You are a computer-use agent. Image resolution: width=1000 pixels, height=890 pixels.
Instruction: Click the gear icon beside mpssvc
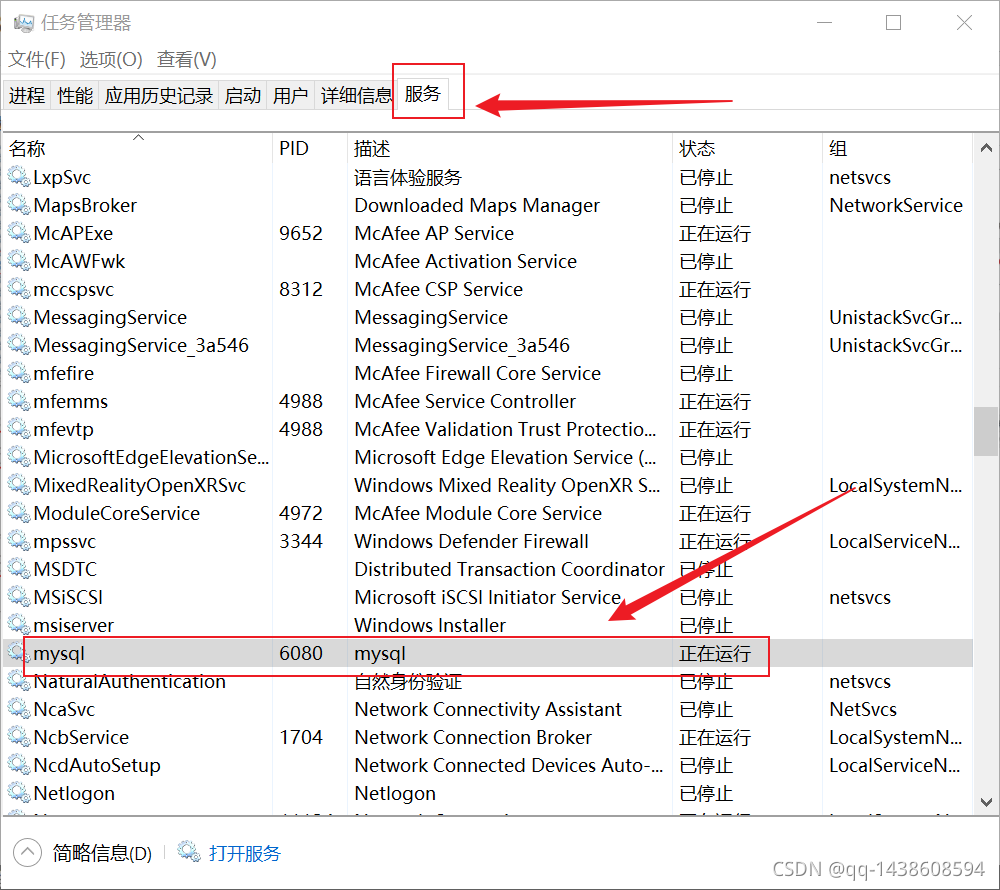(18, 541)
